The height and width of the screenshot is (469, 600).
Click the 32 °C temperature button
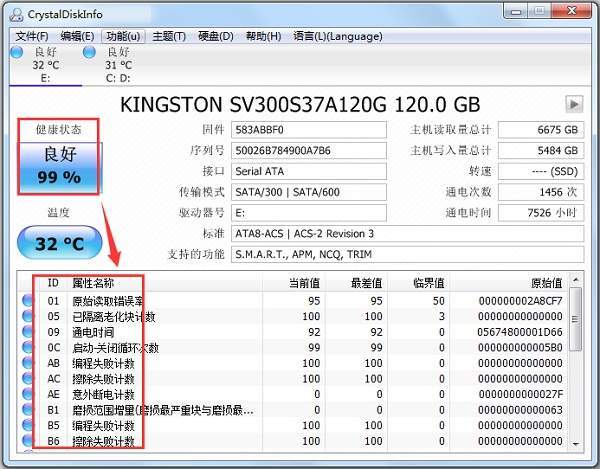(x=58, y=243)
